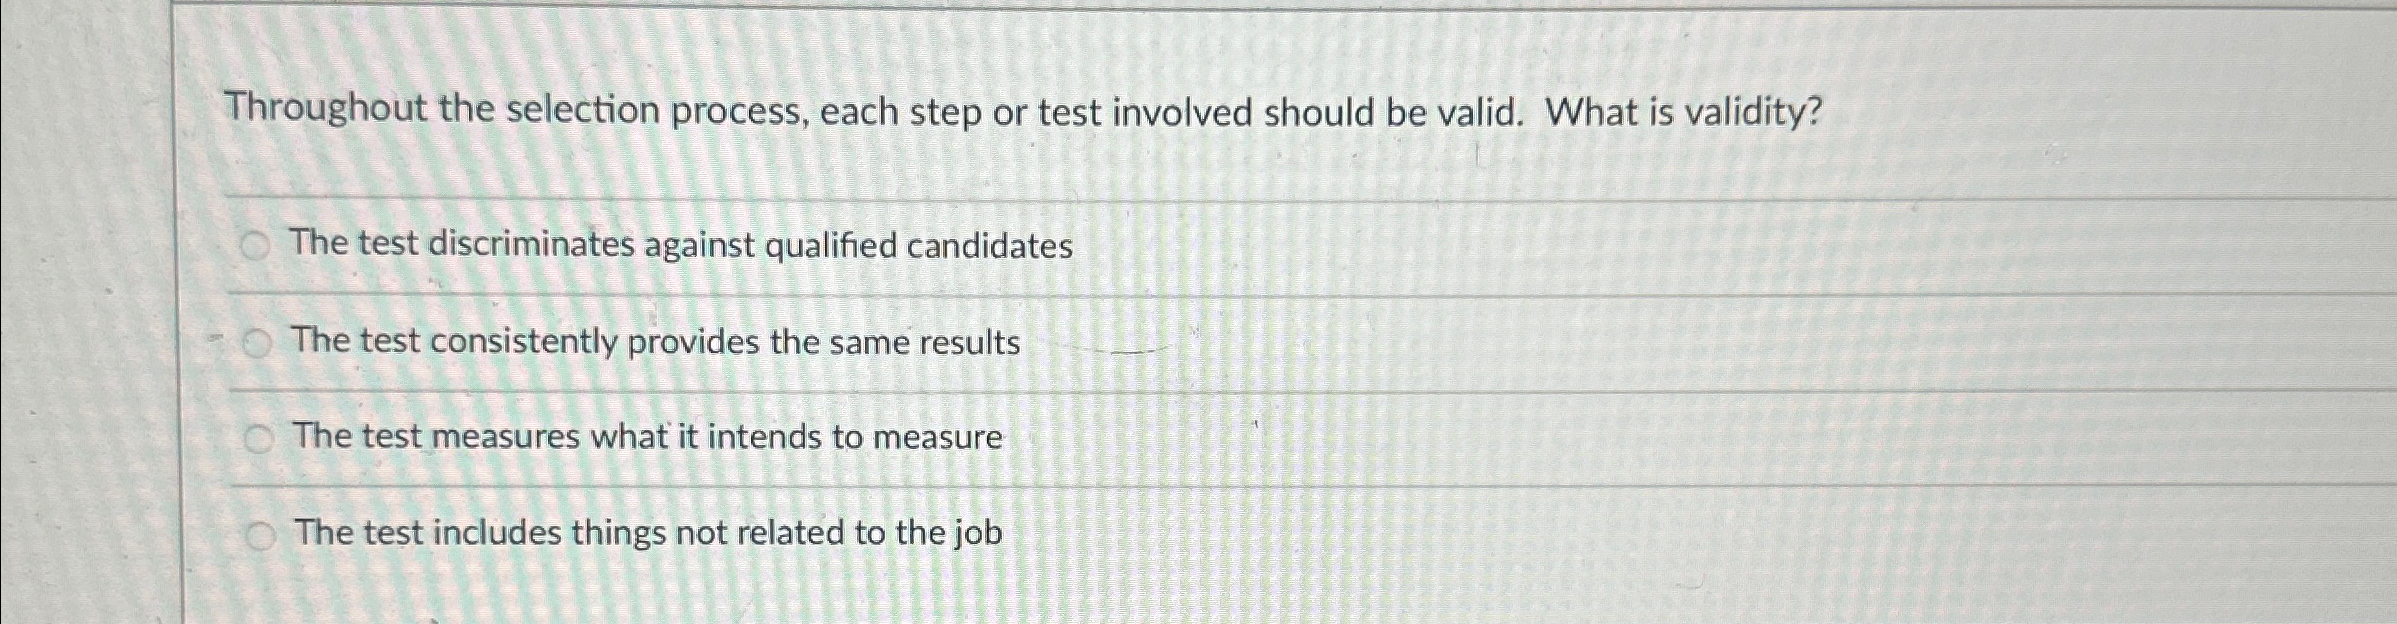Click the fourth answer row area
This screenshot has height=624, width=2397.
click(x=1400, y=536)
